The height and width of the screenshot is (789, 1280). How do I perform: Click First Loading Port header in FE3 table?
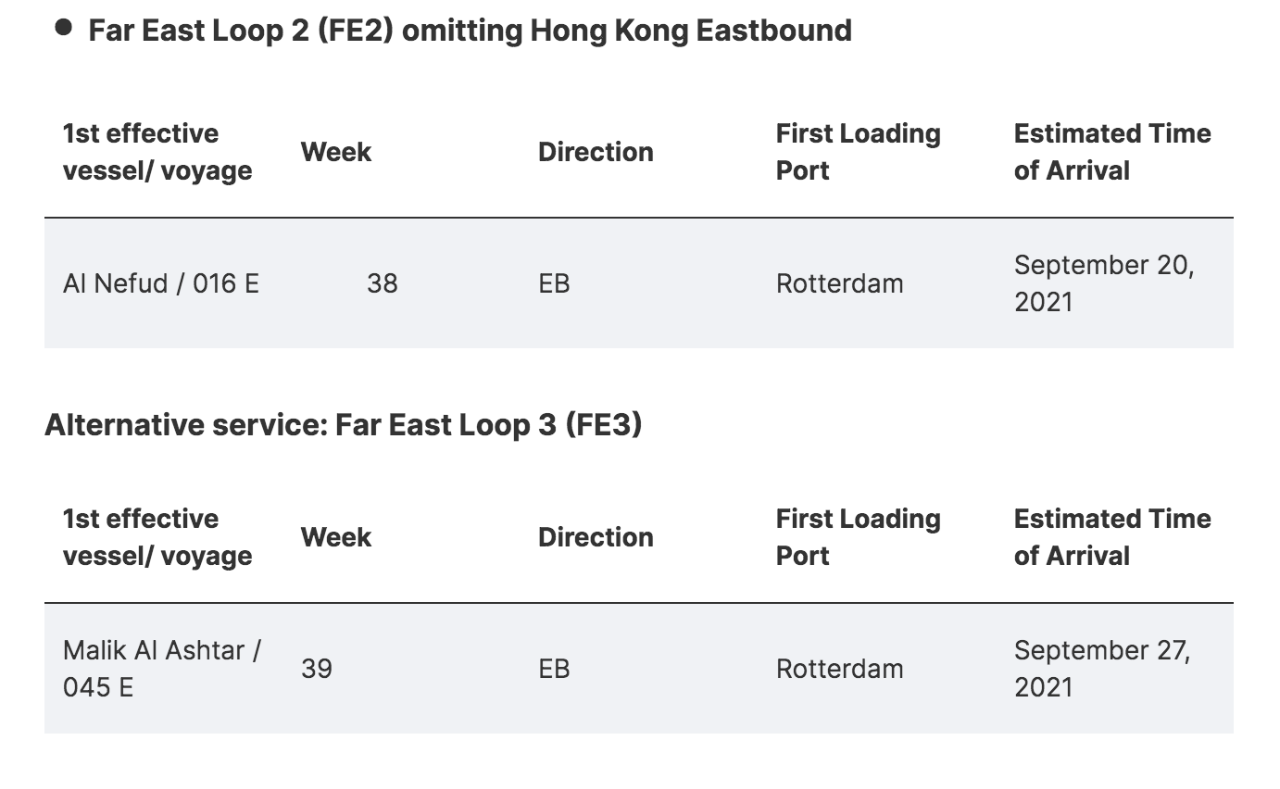[x=857, y=537]
